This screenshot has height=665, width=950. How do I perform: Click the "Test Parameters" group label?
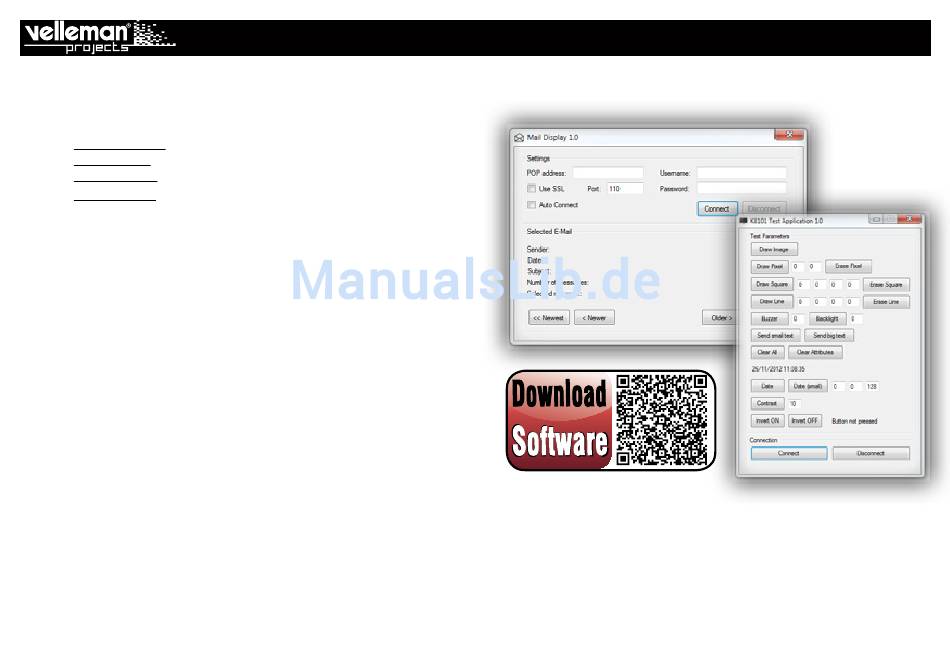coord(769,236)
